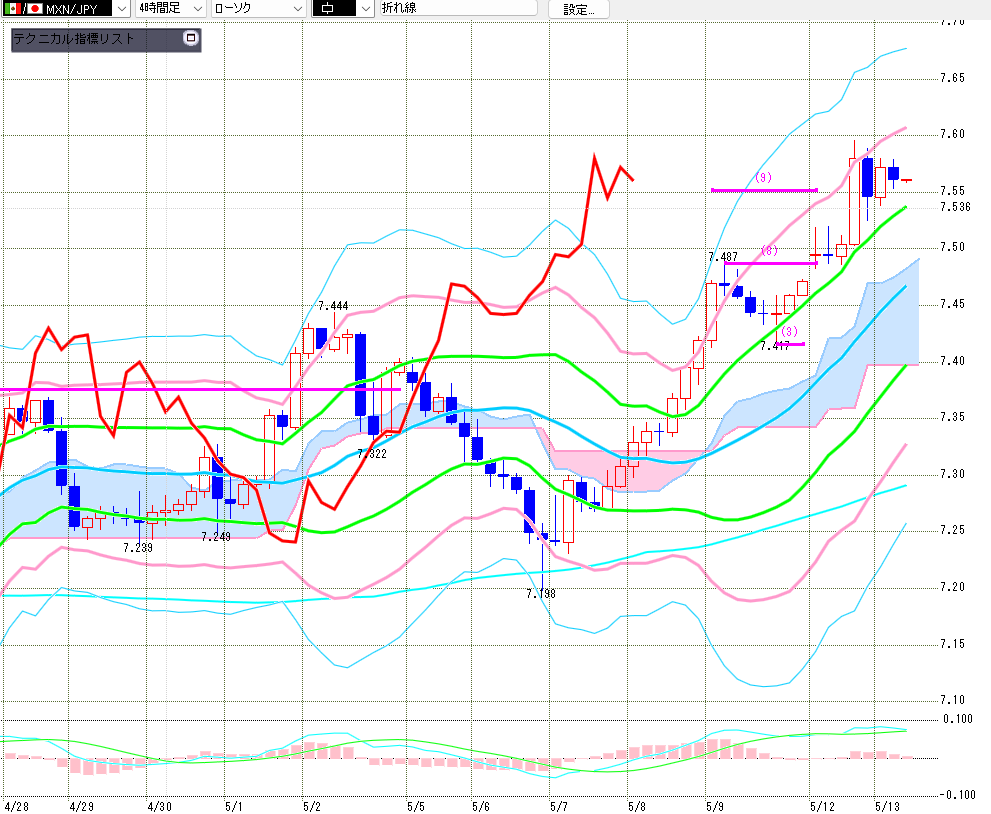Screen dimensions: 991x814
Task: Click the 7.198 low price label
Action: click(x=540, y=593)
